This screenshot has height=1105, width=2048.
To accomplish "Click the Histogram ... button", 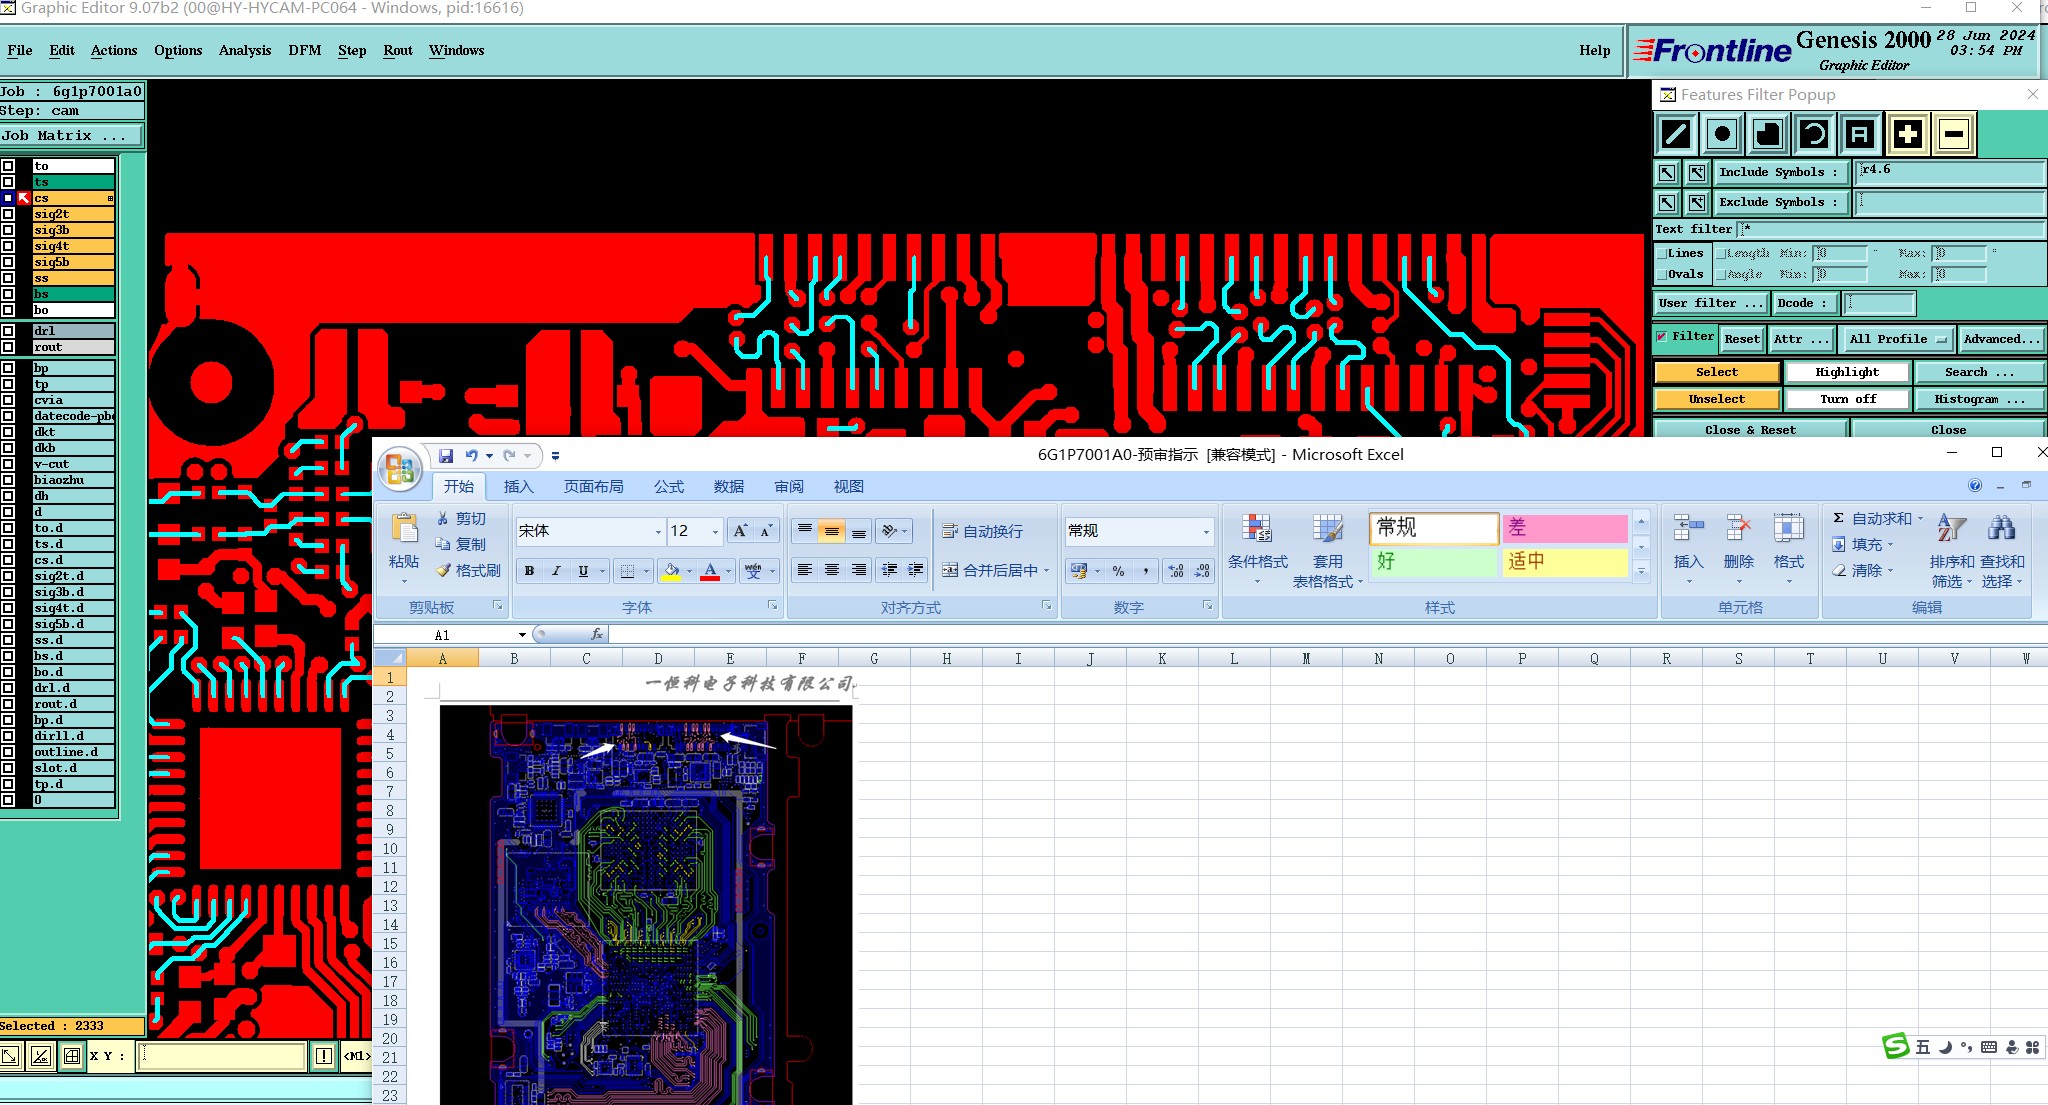I will coord(1979,399).
